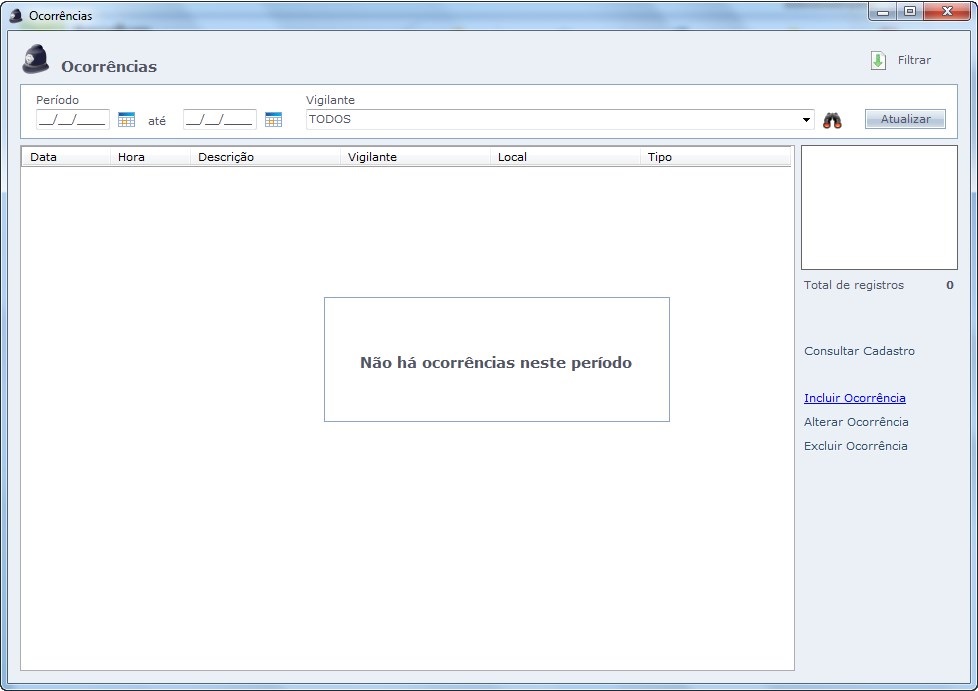
Task: Expand the Vigilante dropdown arrow
Action: tap(806, 120)
